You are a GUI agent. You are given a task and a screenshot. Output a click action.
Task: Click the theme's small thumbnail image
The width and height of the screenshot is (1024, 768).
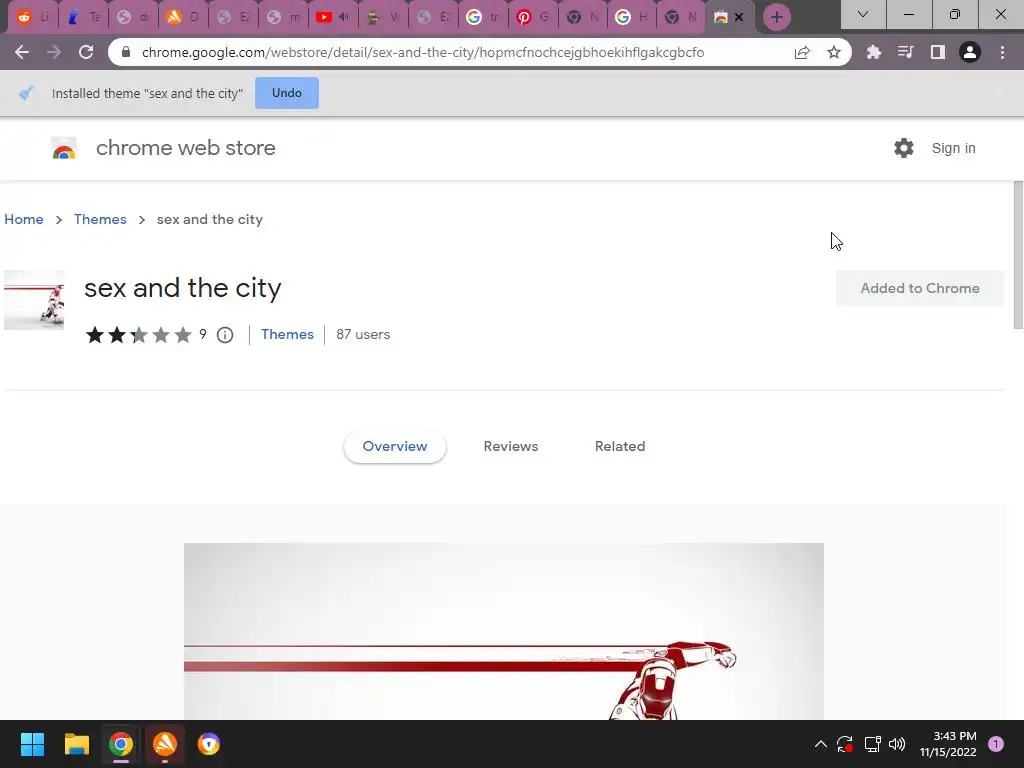point(34,300)
